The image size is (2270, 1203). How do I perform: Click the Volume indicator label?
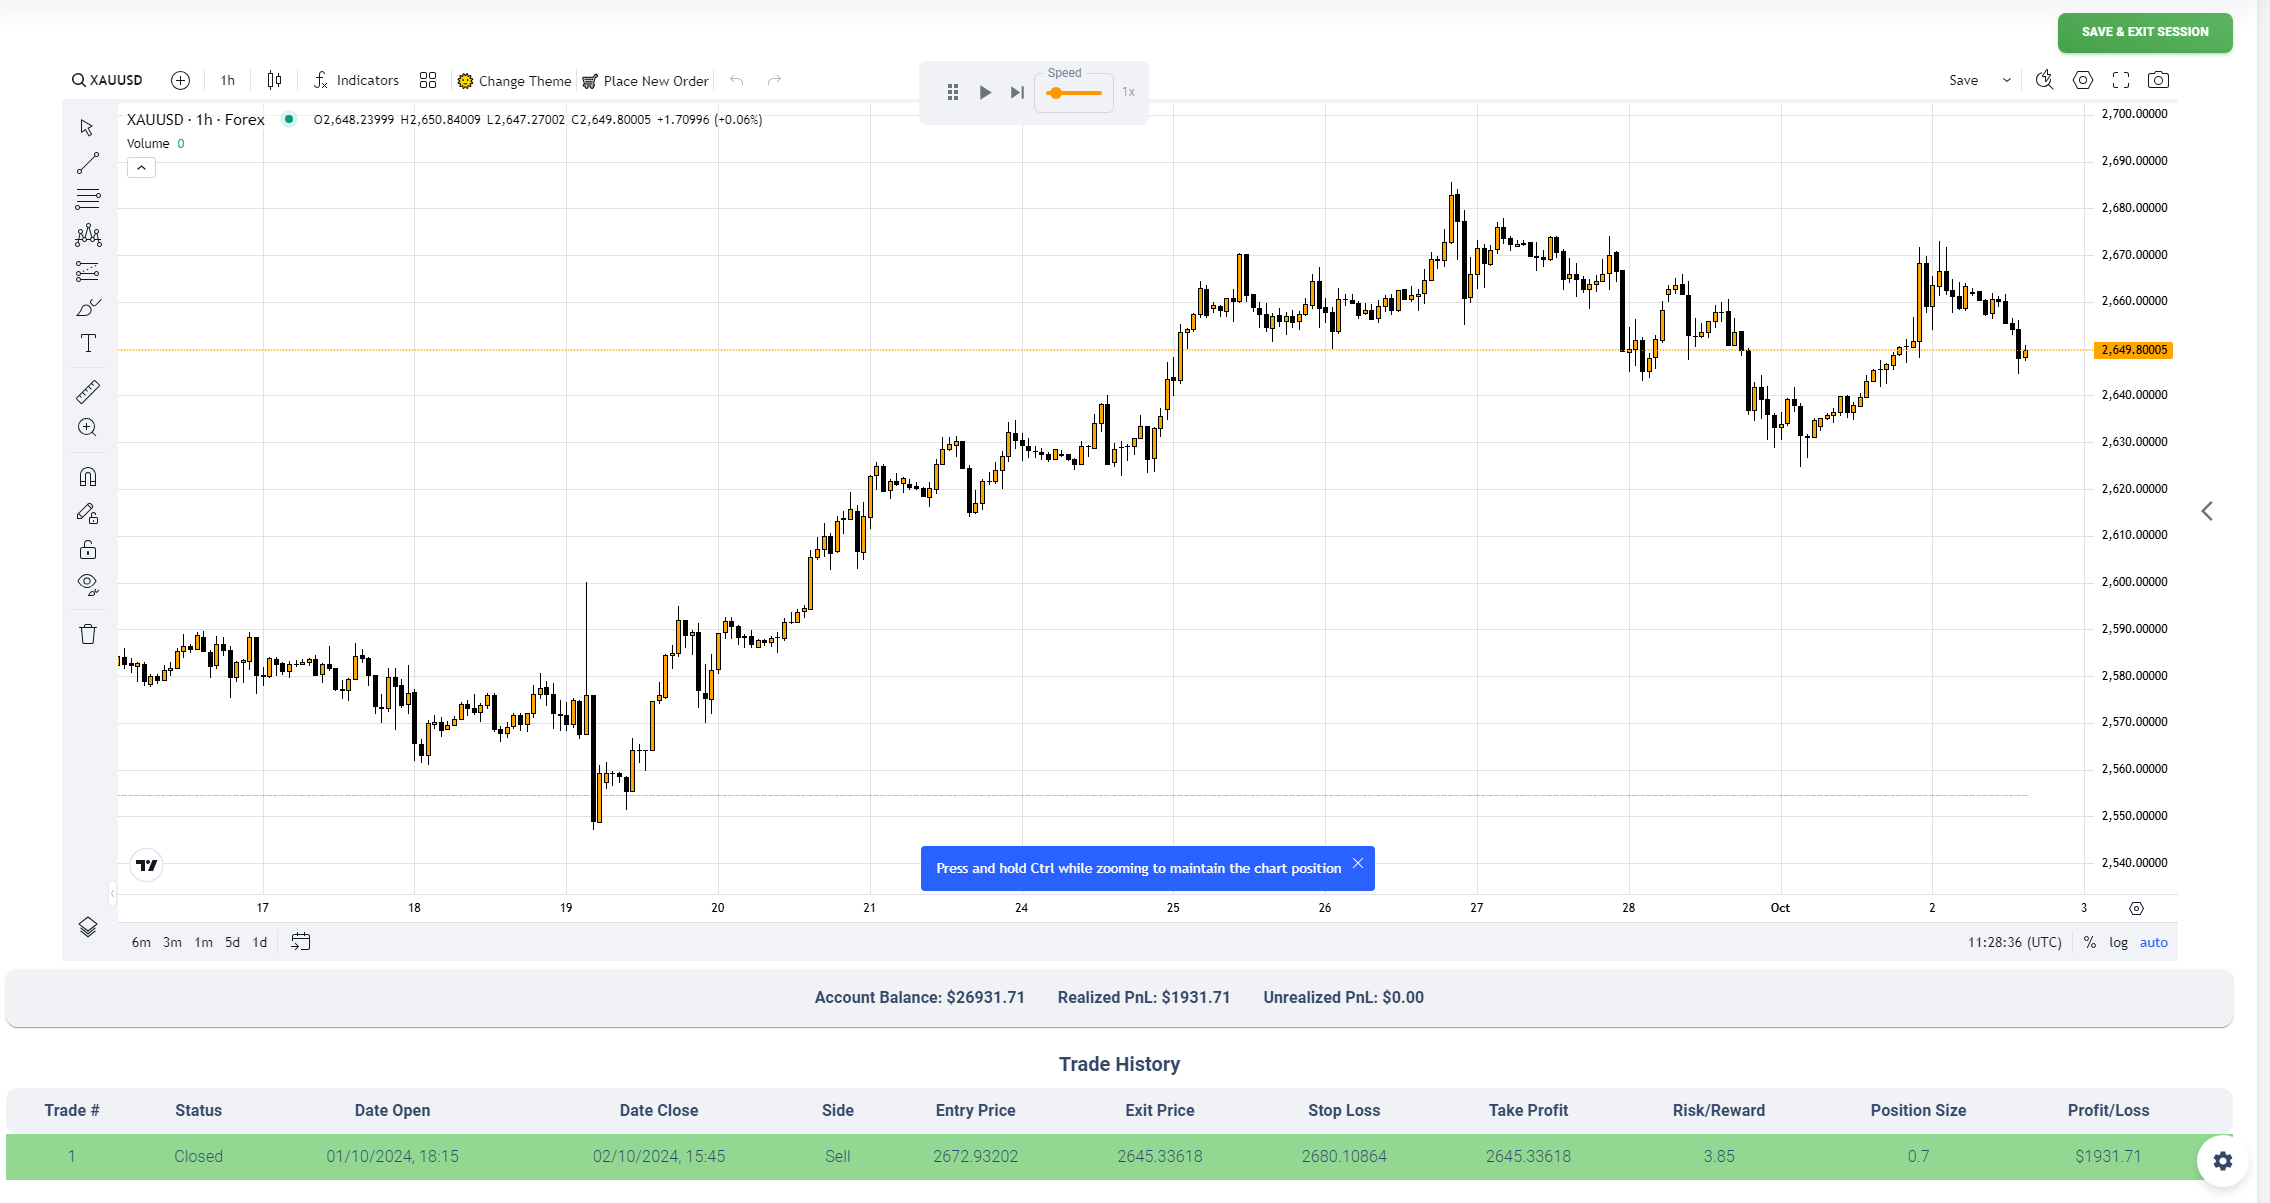[x=147, y=143]
